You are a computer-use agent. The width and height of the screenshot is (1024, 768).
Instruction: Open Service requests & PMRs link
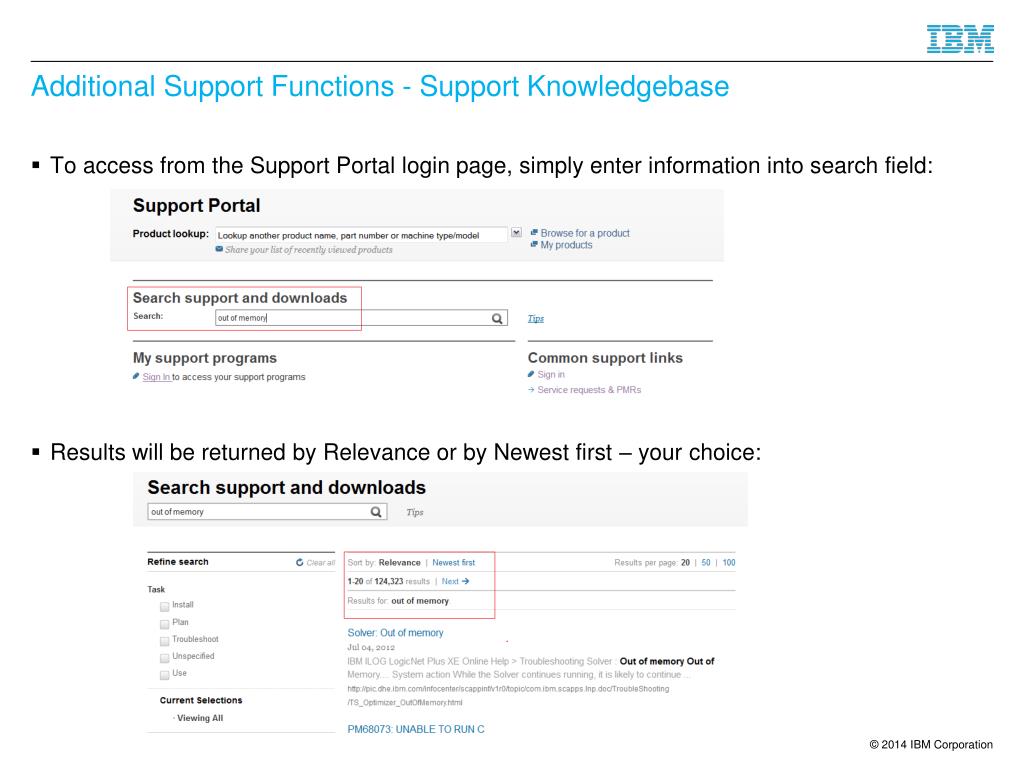(589, 390)
